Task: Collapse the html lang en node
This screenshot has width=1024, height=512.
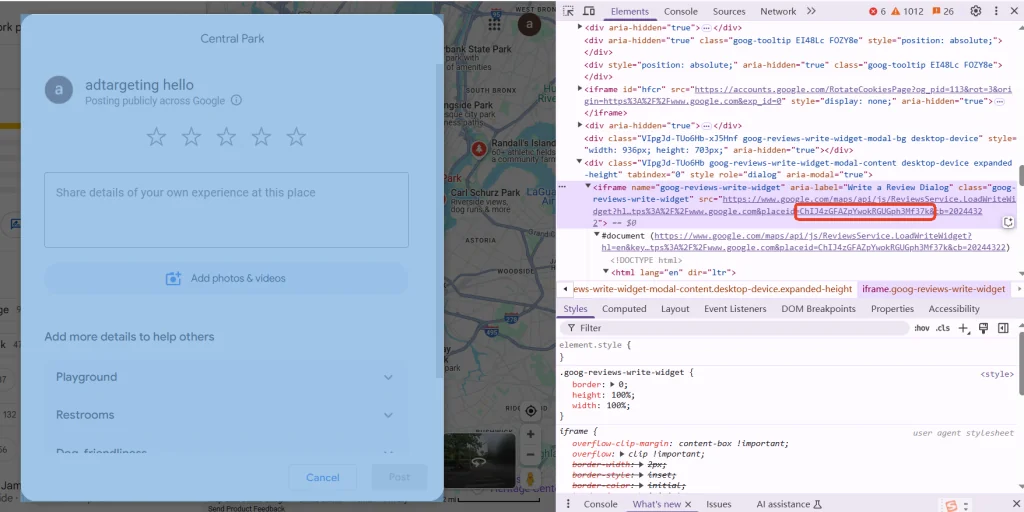Action: tap(605, 272)
